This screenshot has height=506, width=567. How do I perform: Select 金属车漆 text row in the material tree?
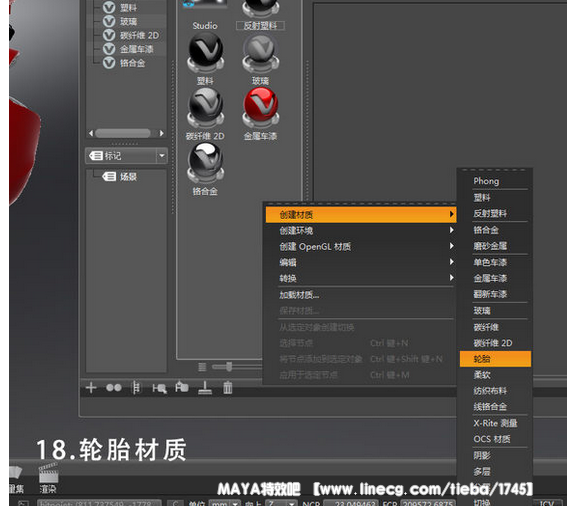(137, 49)
